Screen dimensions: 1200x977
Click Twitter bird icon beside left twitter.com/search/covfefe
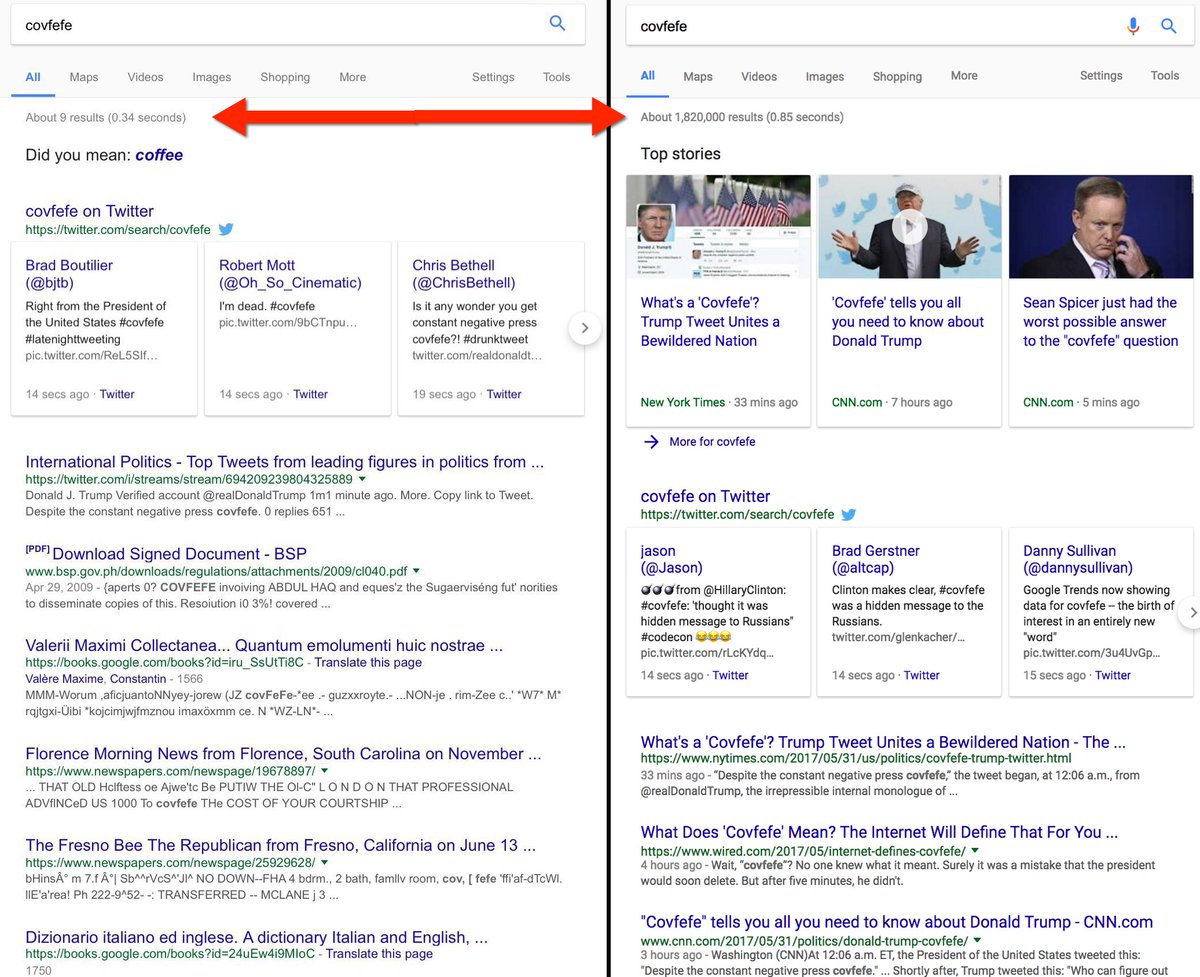click(226, 229)
